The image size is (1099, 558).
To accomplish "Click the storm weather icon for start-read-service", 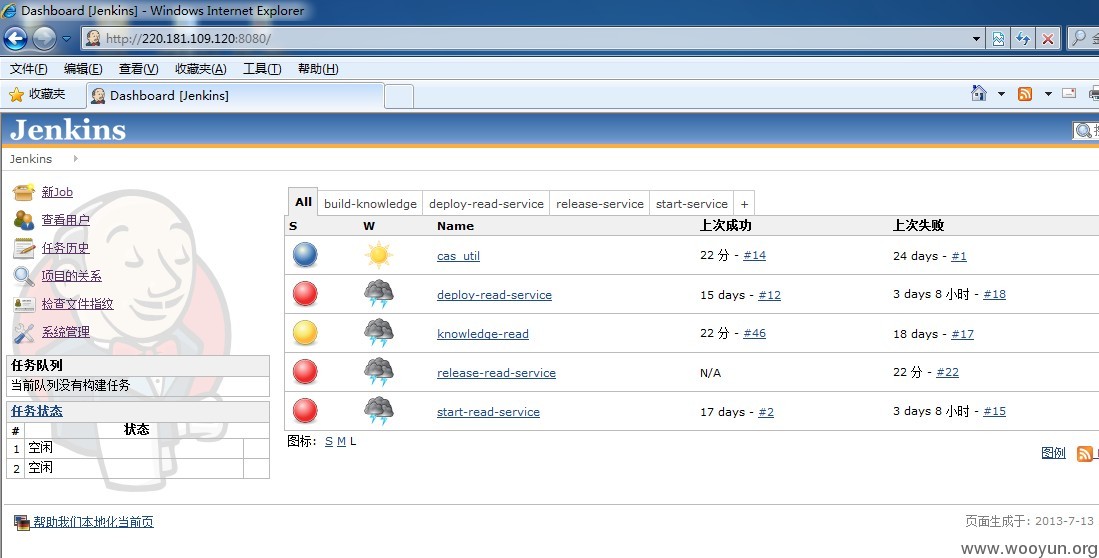I will click(378, 411).
